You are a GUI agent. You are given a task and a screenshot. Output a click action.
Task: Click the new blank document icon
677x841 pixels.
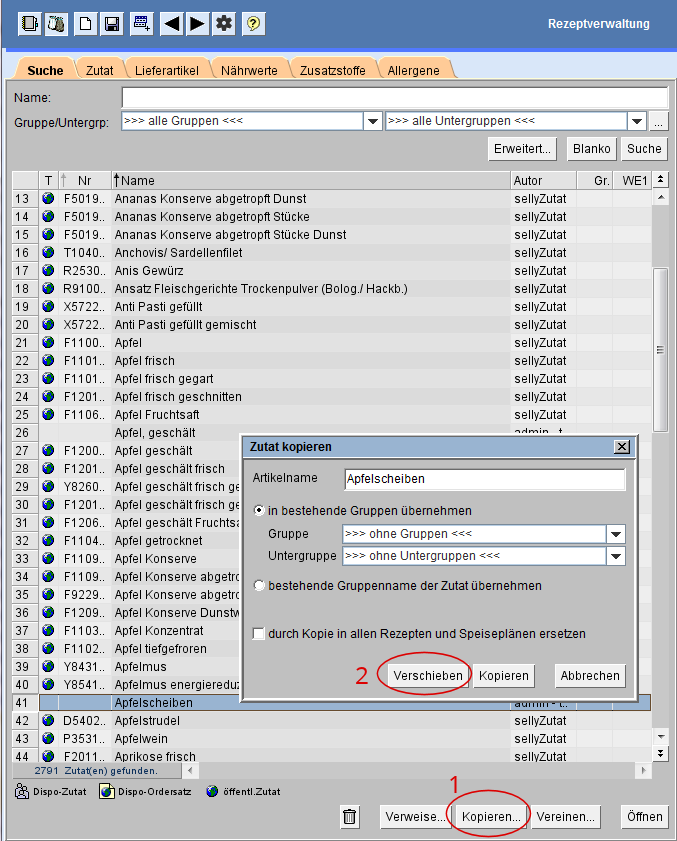(86, 23)
